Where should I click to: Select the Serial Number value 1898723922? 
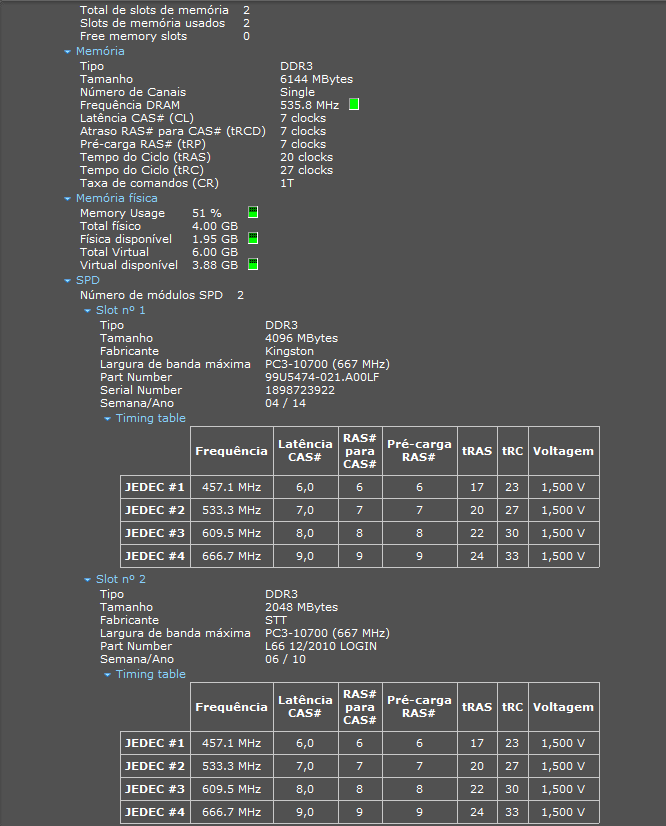pyautogui.click(x=300, y=390)
